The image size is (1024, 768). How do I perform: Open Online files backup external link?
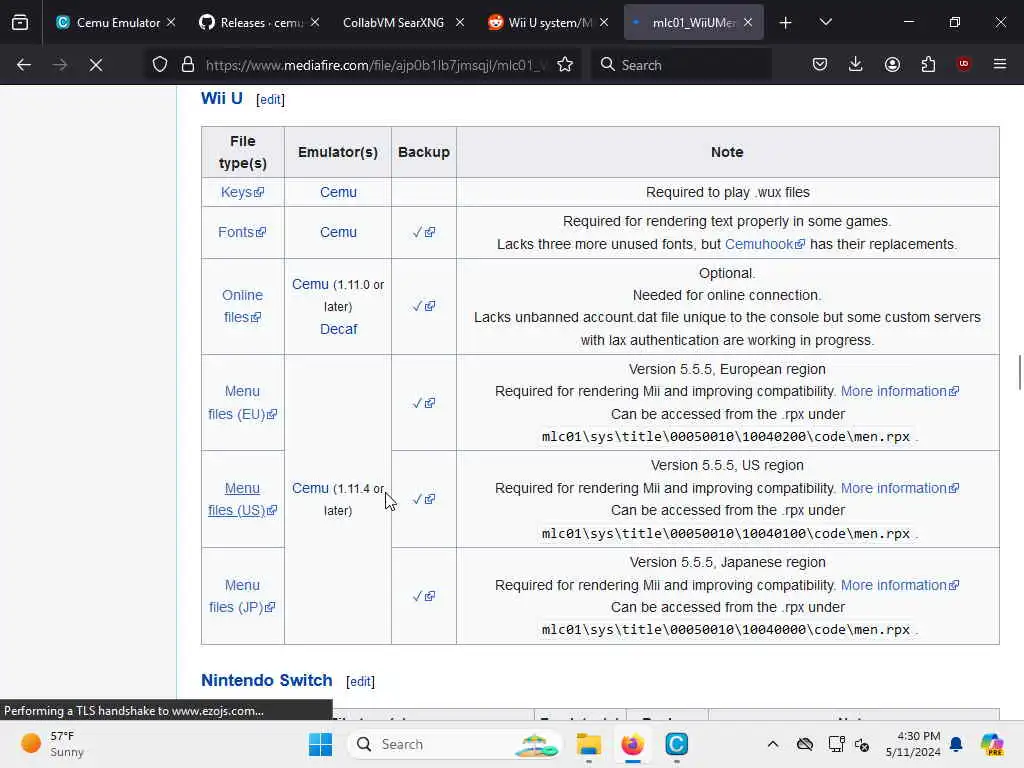click(x=424, y=306)
